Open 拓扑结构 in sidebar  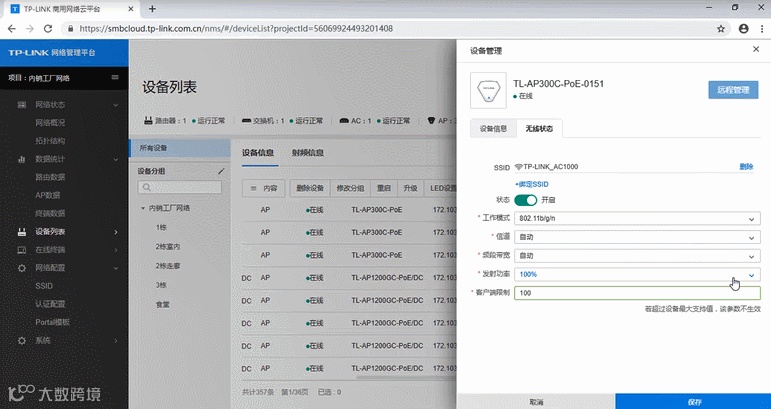coord(50,141)
